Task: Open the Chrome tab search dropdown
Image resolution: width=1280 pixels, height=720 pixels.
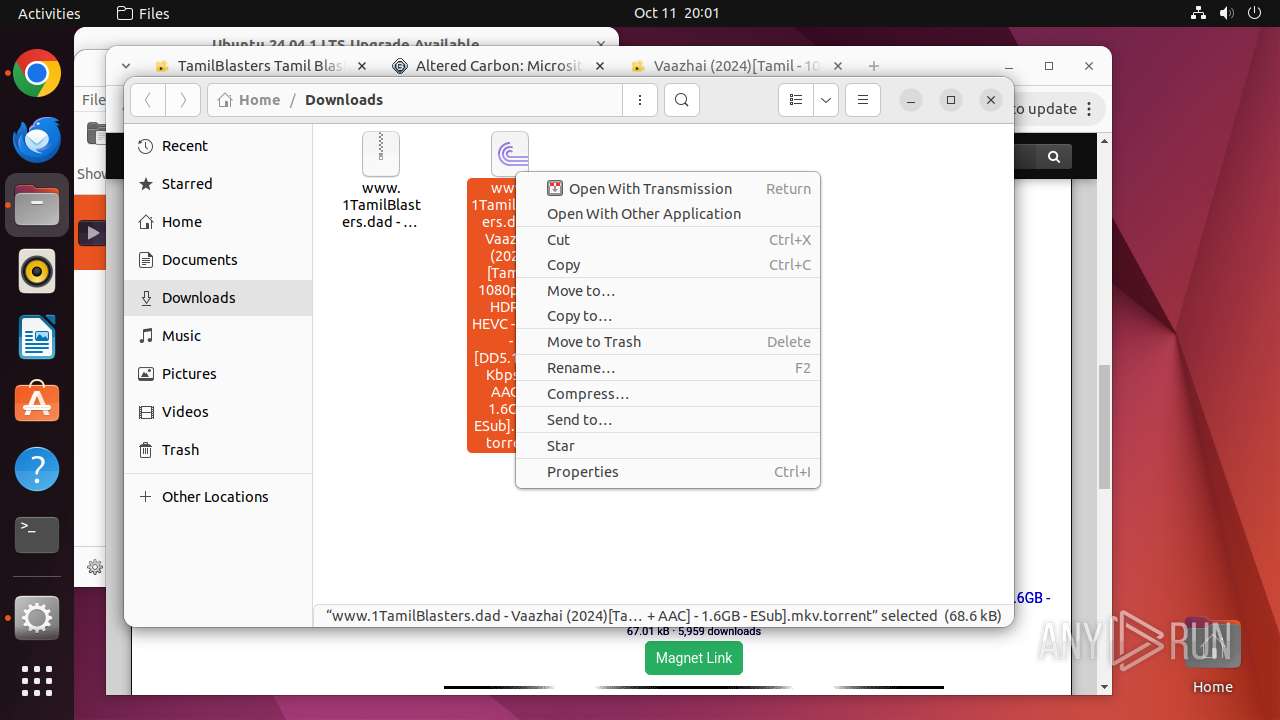Action: pyautogui.click(x=126, y=66)
